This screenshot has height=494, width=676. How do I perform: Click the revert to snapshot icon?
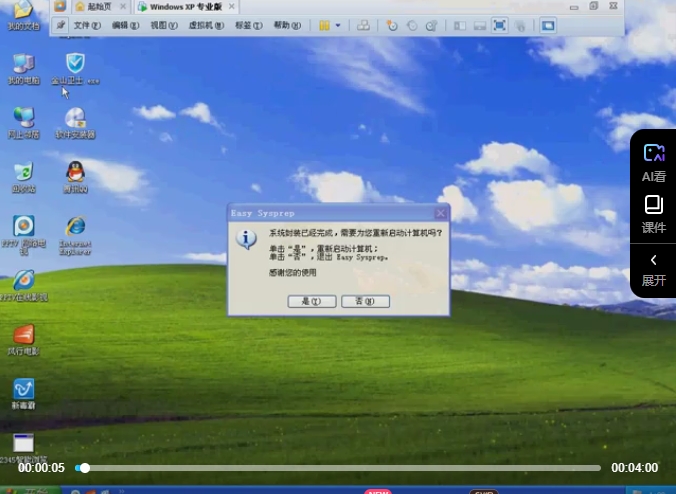(412, 25)
